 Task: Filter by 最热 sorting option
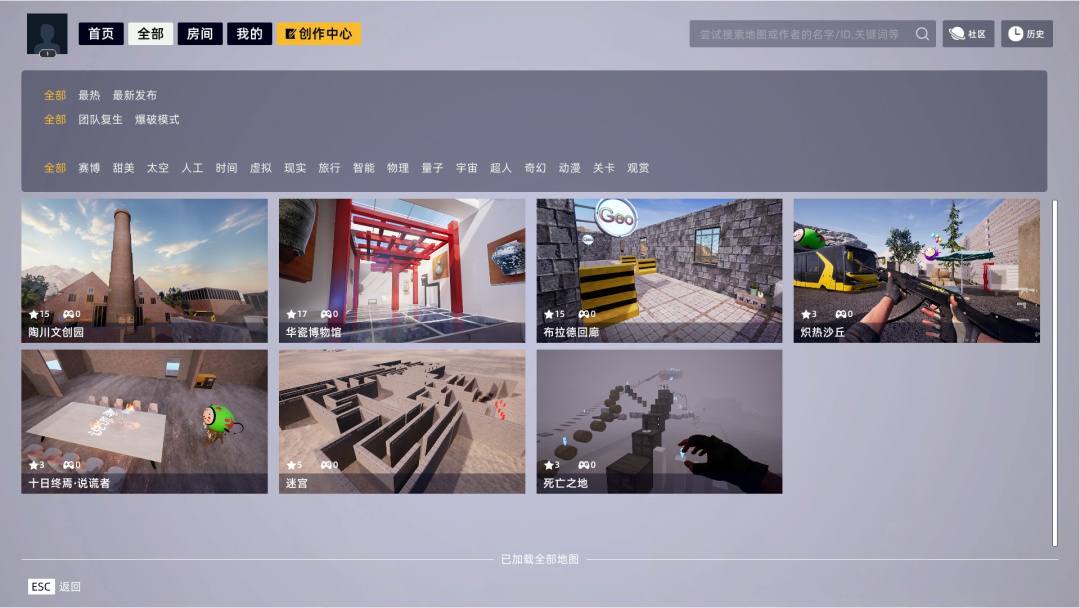(89, 95)
